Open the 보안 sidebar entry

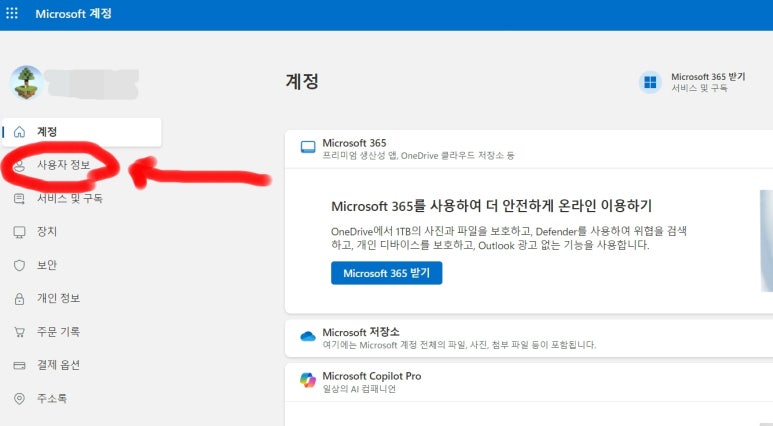pos(47,265)
